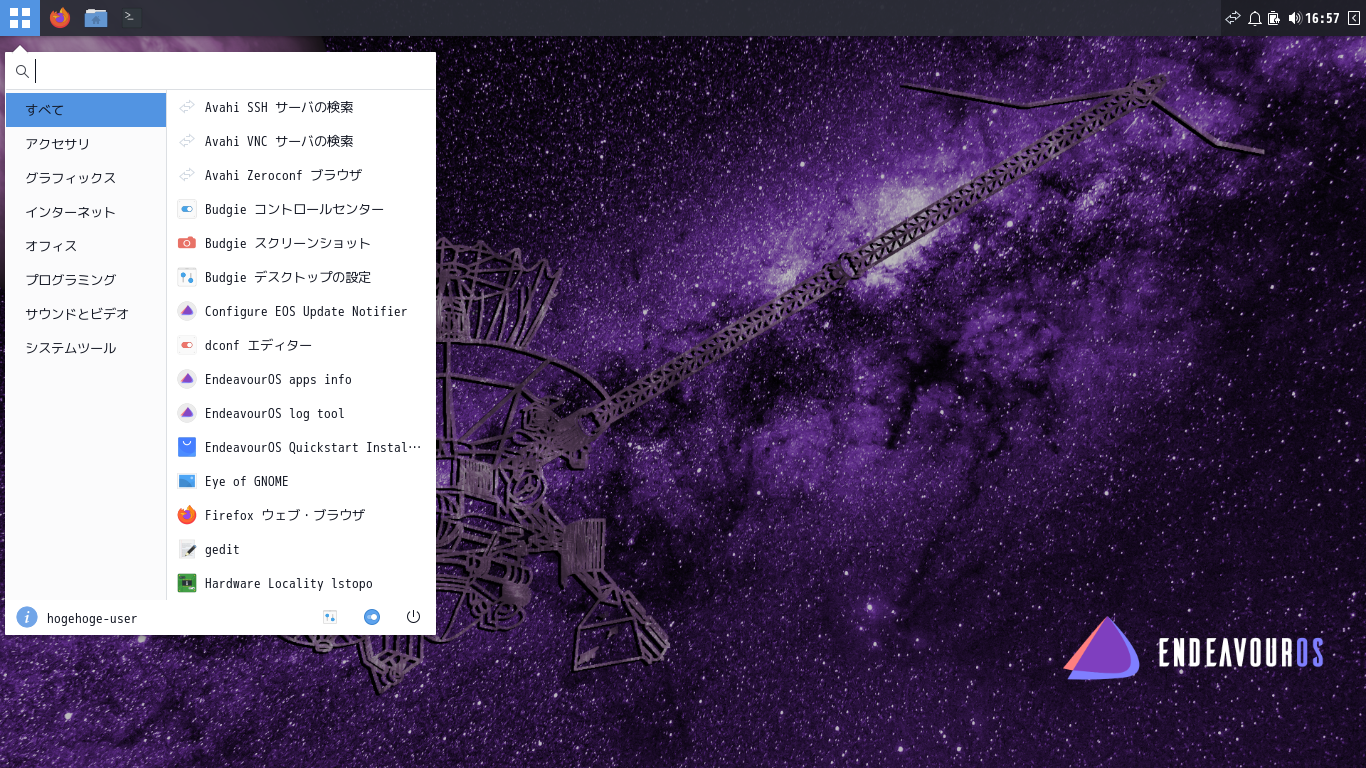Click the Budgie コントロールセンター icon
Image resolution: width=1366 pixels, height=768 pixels.
tap(187, 209)
